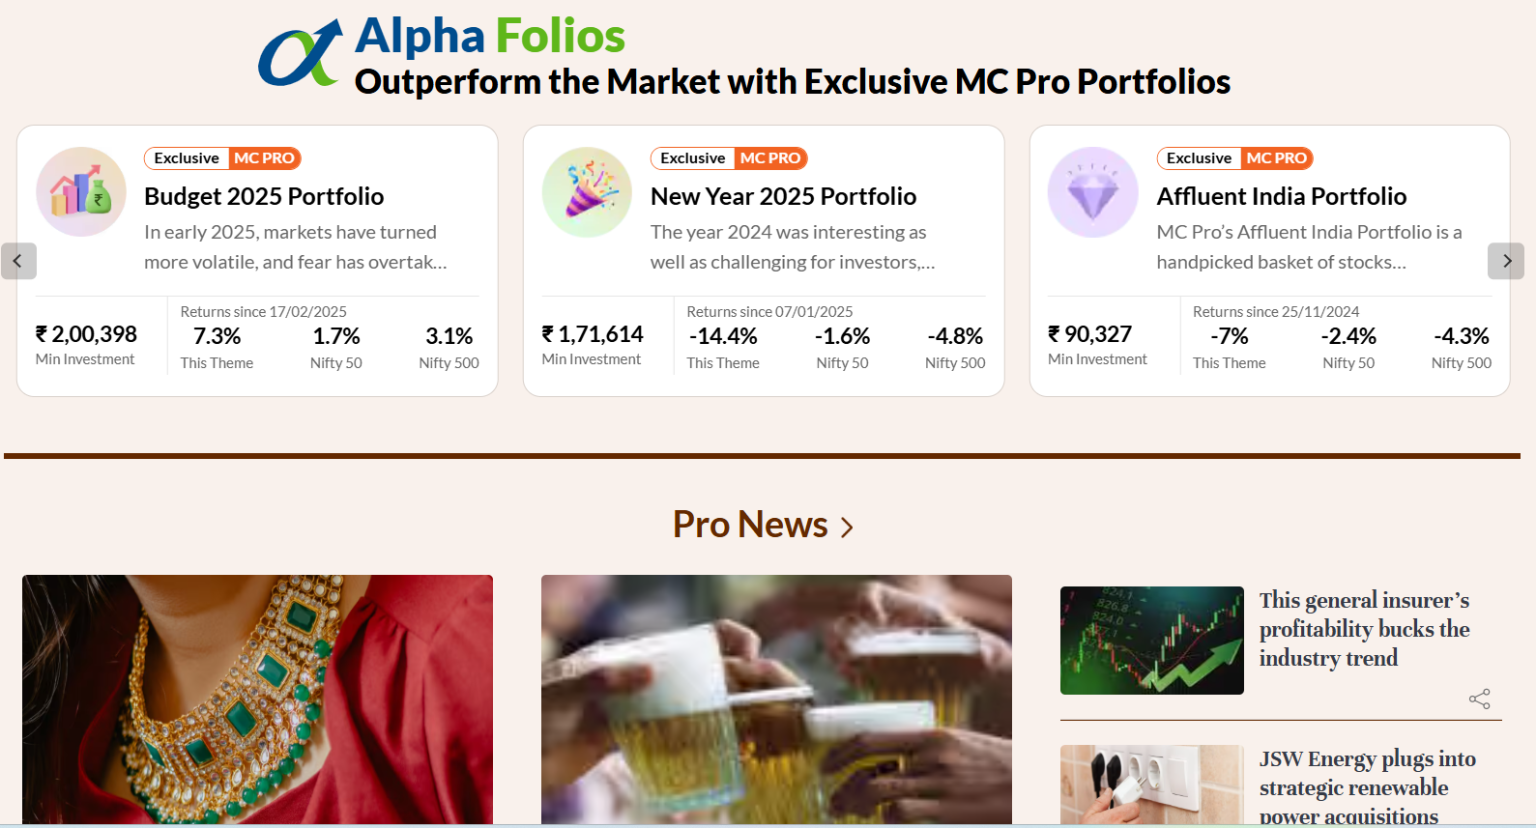Viewport: 1536px width, 828px height.
Task: Click the Affluent India diamond icon
Action: tap(1092, 192)
